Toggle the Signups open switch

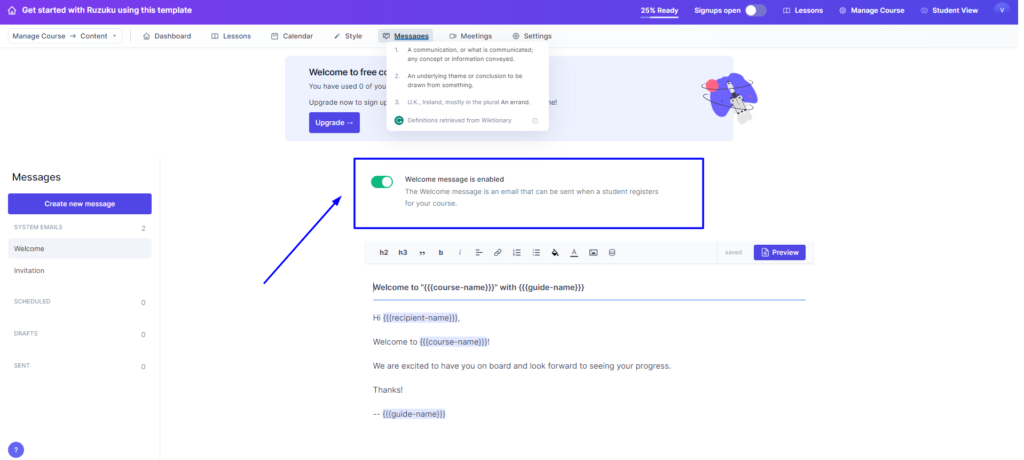click(x=755, y=10)
